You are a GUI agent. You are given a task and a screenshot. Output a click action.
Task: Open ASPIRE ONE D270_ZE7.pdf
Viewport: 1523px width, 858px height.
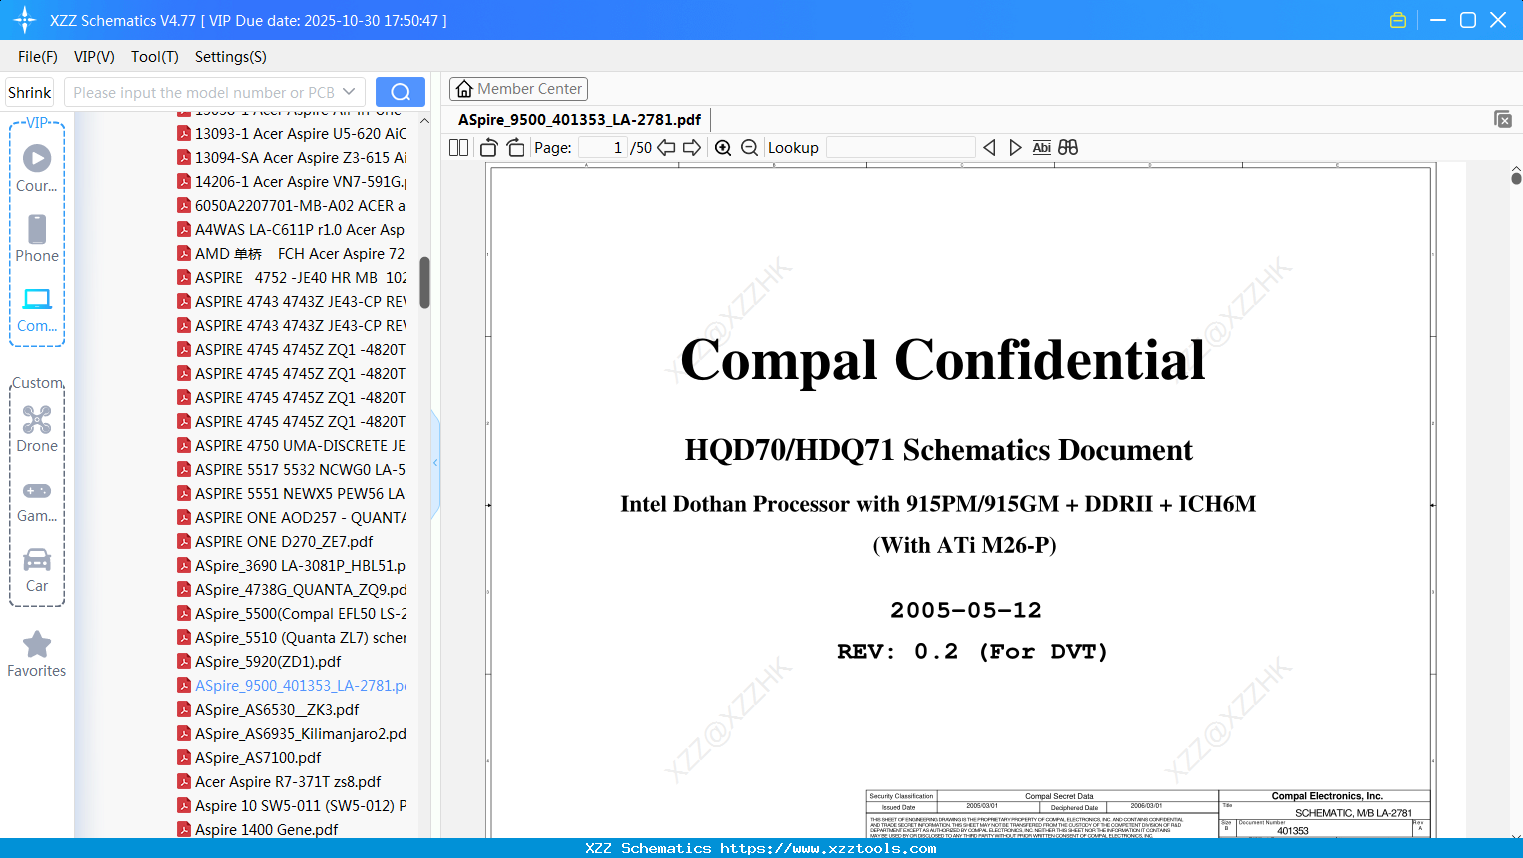(x=275, y=542)
